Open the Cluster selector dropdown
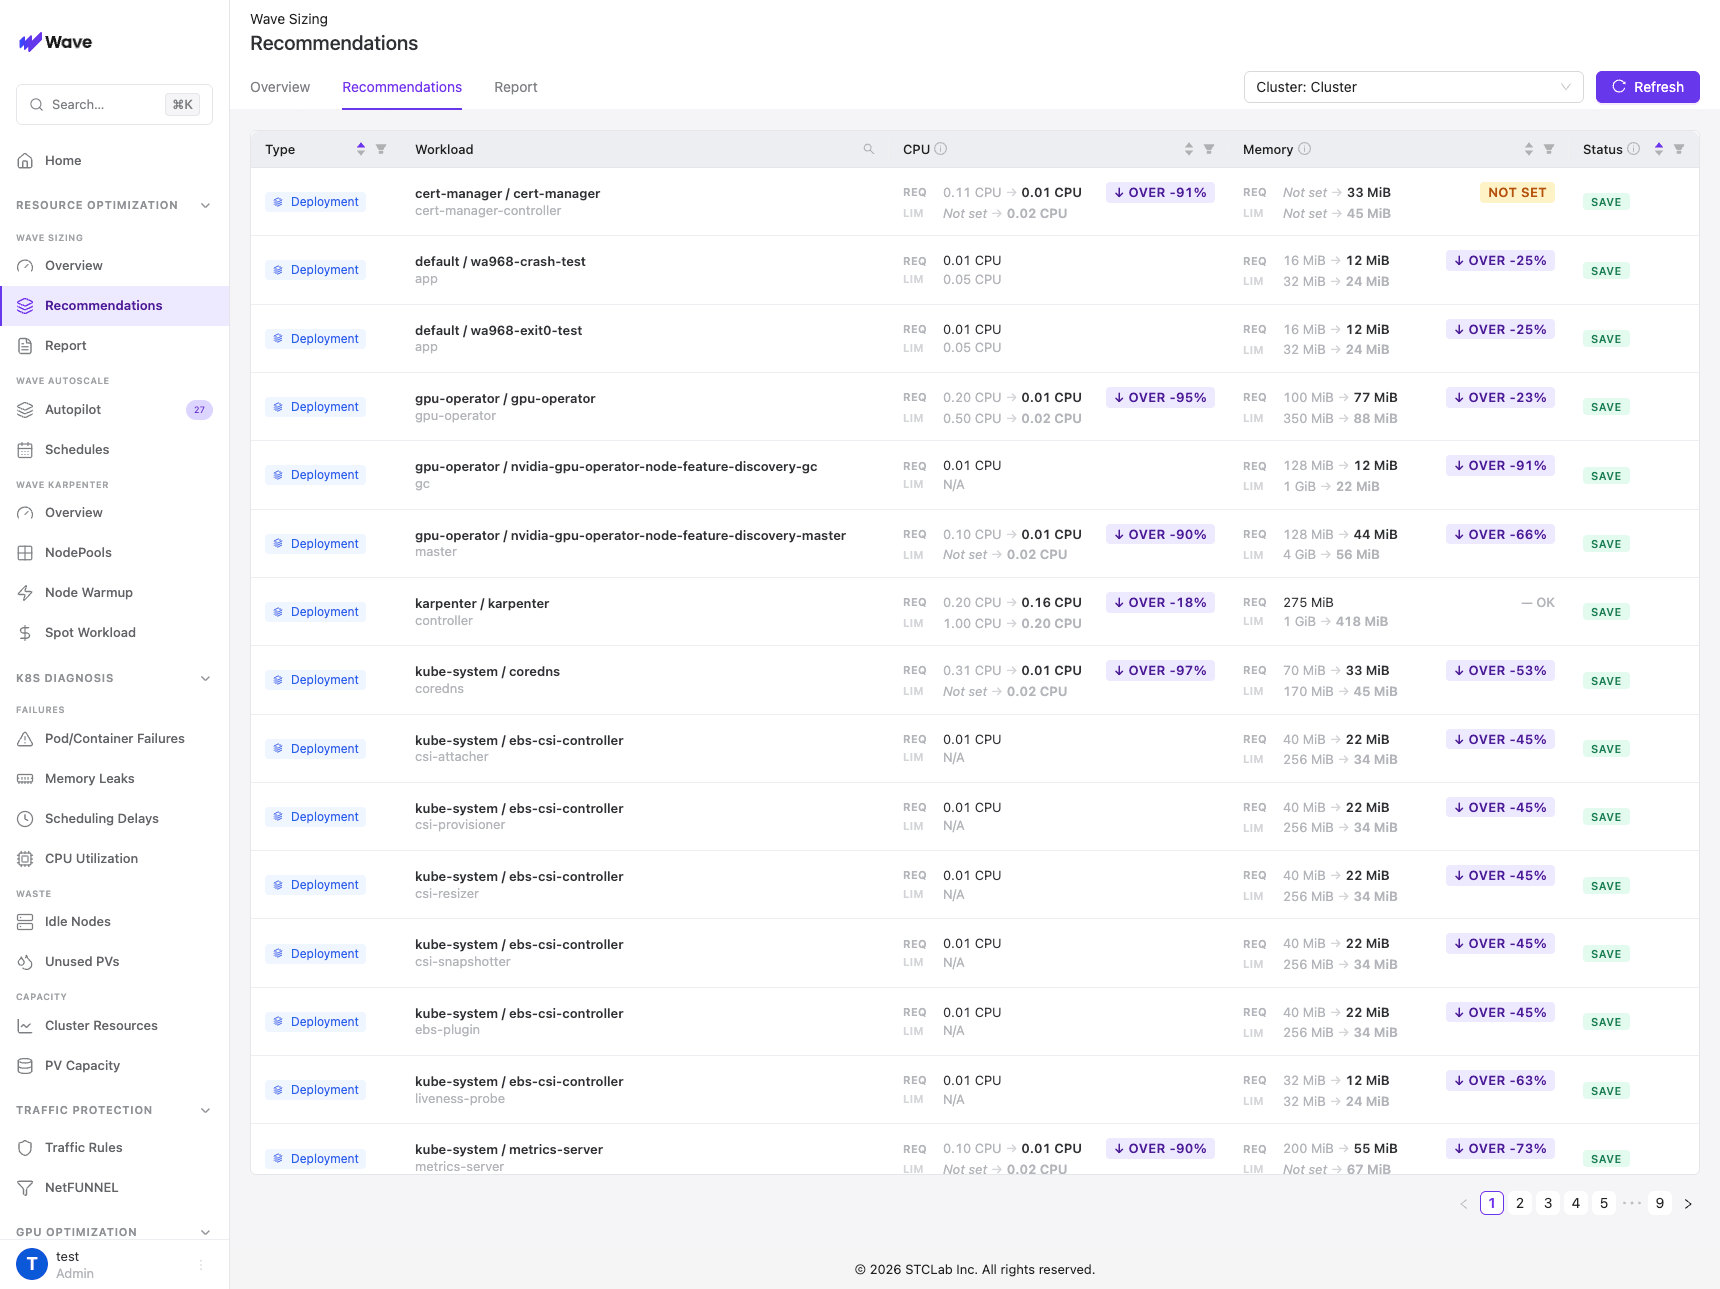1720x1289 pixels. pyautogui.click(x=1413, y=87)
